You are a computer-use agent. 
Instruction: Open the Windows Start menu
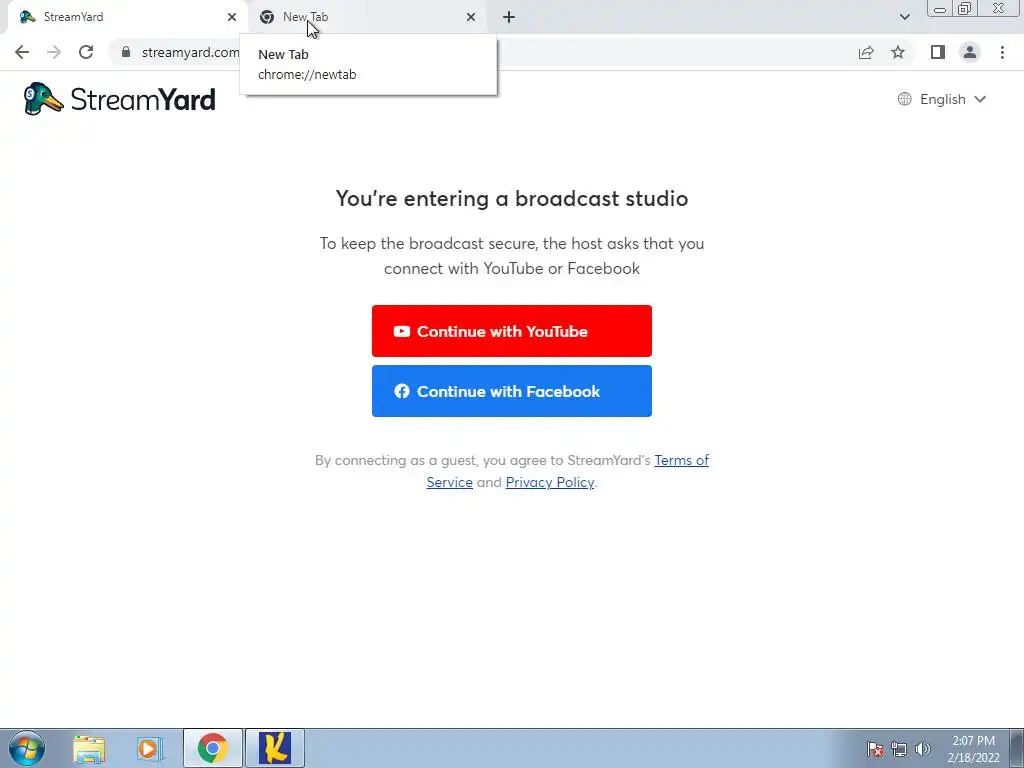click(26, 748)
